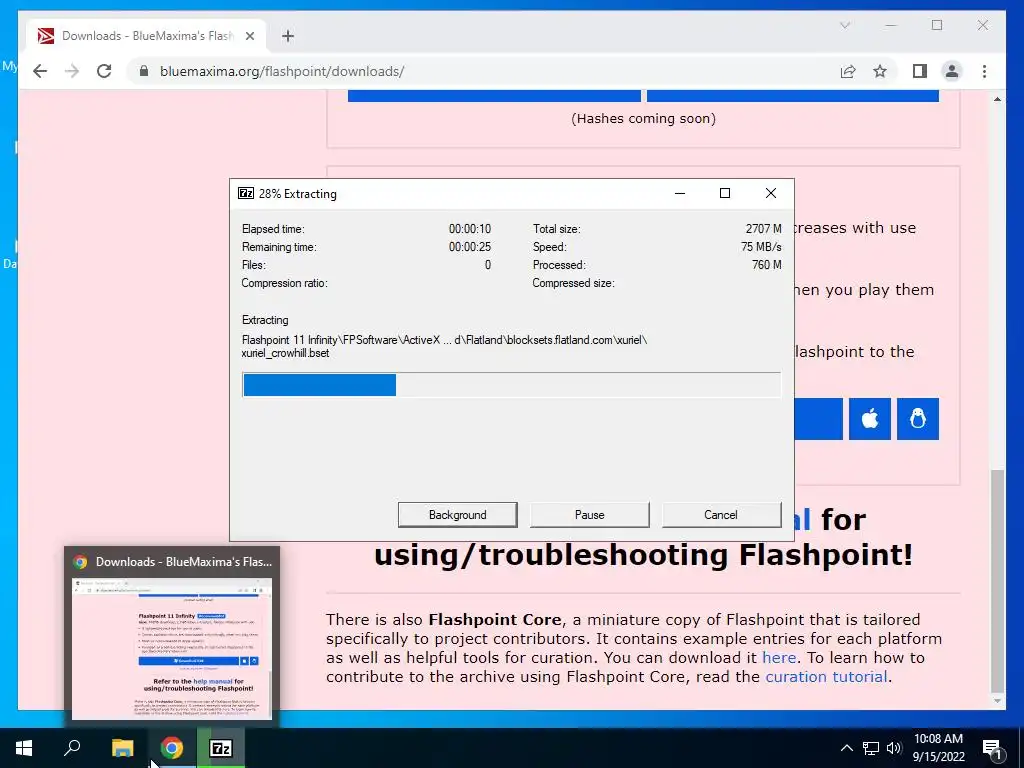
Task: Click the scrollbar up arrow on the page
Action: pyautogui.click(x=997, y=99)
